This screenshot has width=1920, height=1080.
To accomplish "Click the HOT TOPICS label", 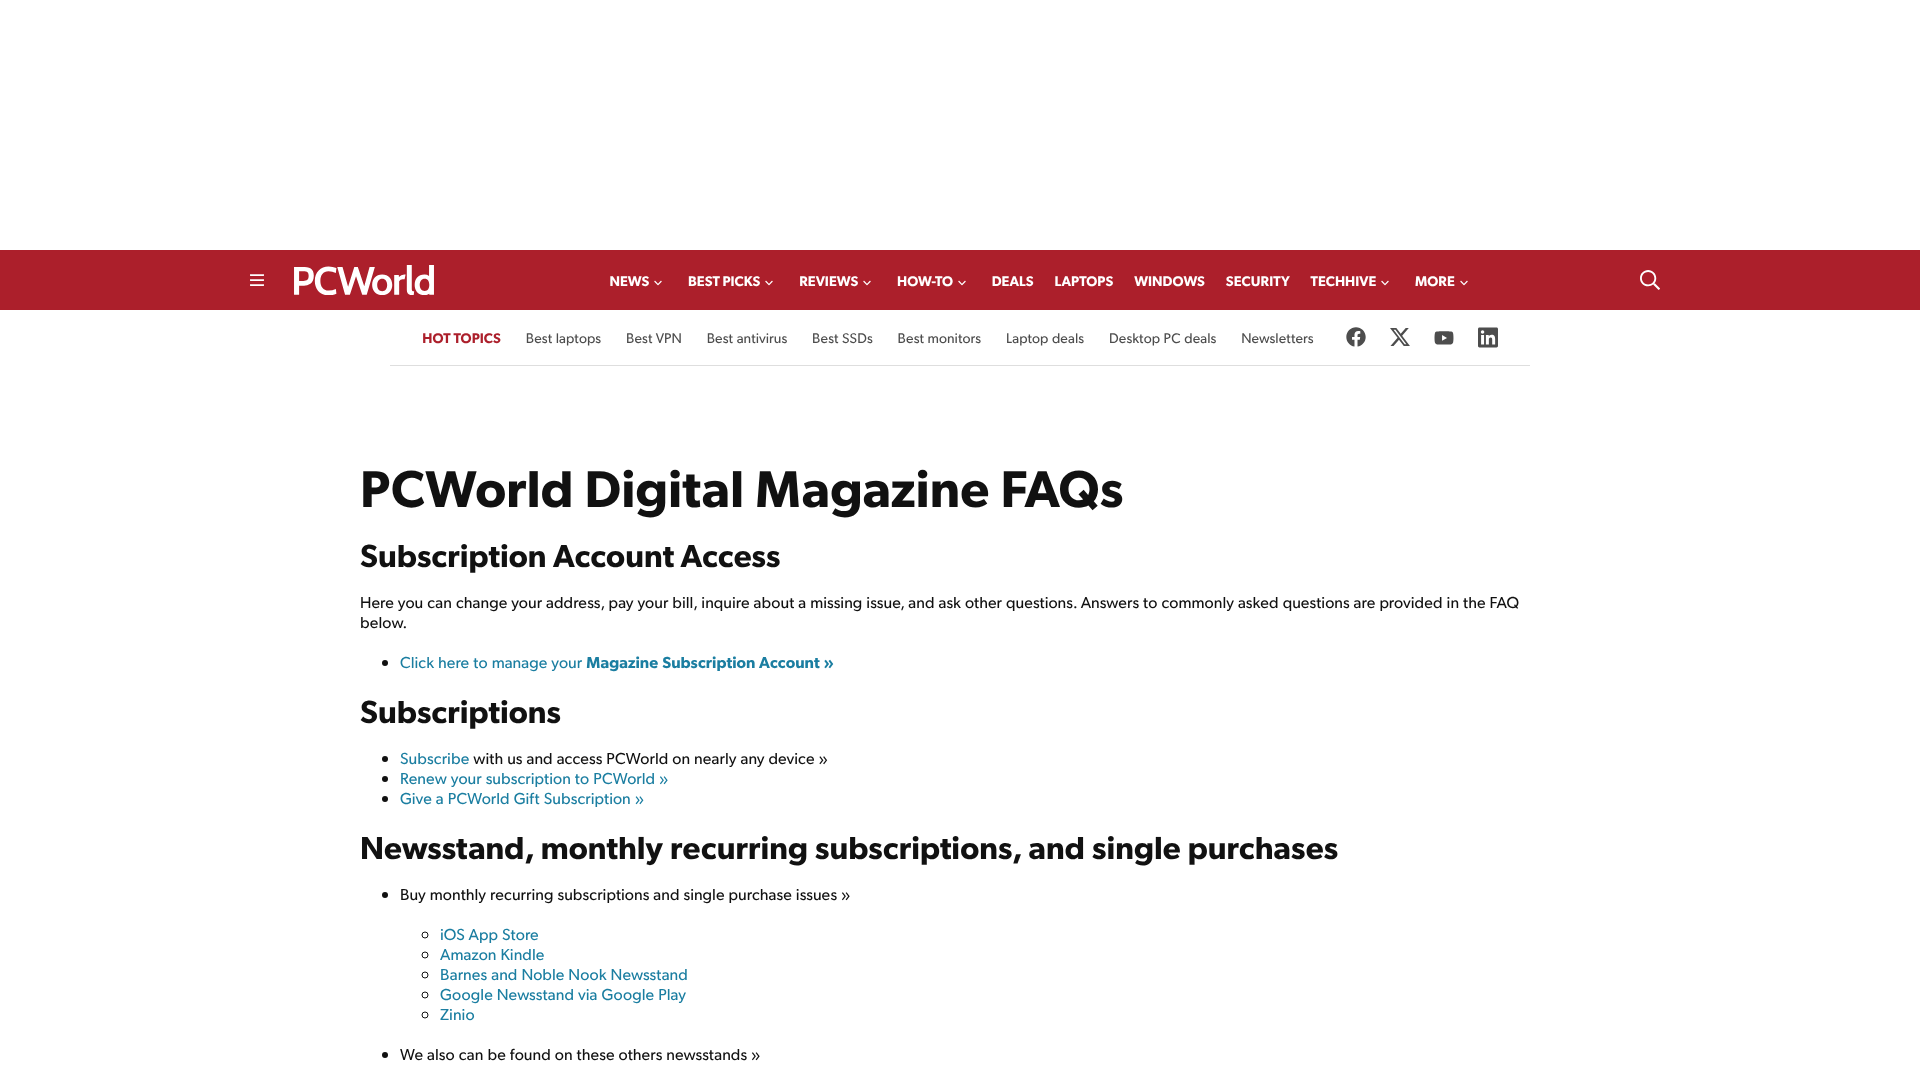I will point(461,339).
